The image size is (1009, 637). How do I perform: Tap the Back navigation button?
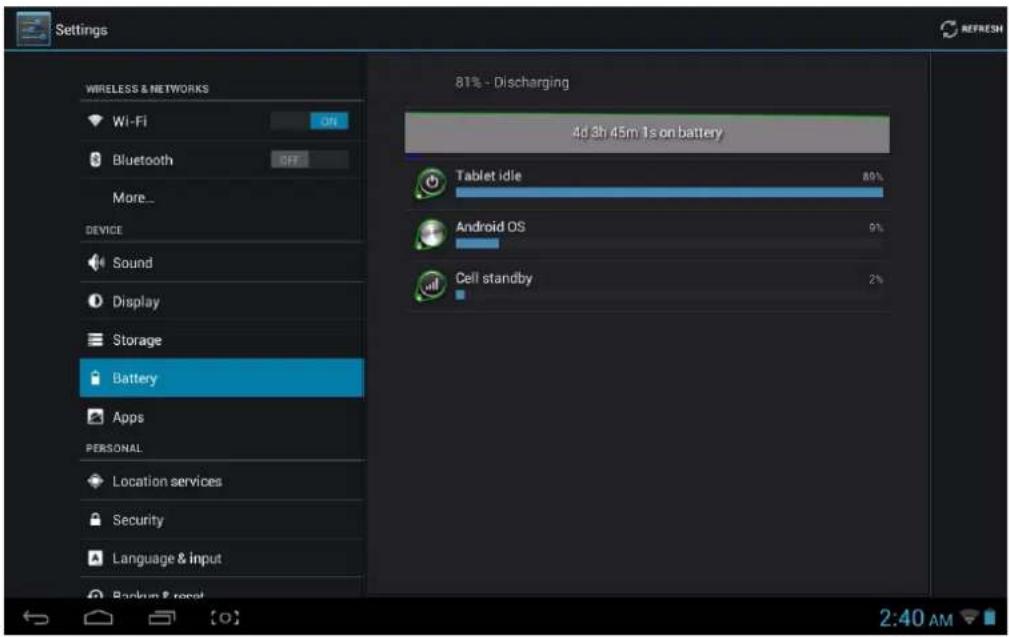[x=35, y=618]
